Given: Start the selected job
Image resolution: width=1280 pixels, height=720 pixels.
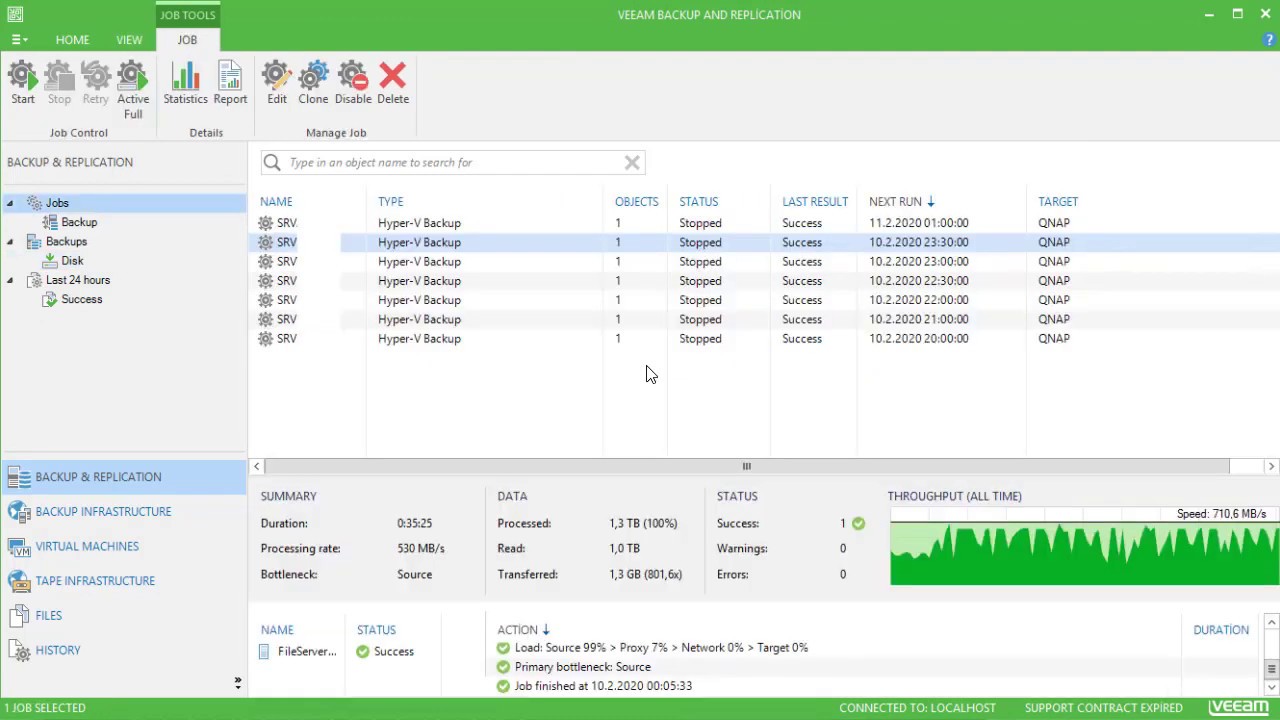Looking at the screenshot, I should (23, 83).
